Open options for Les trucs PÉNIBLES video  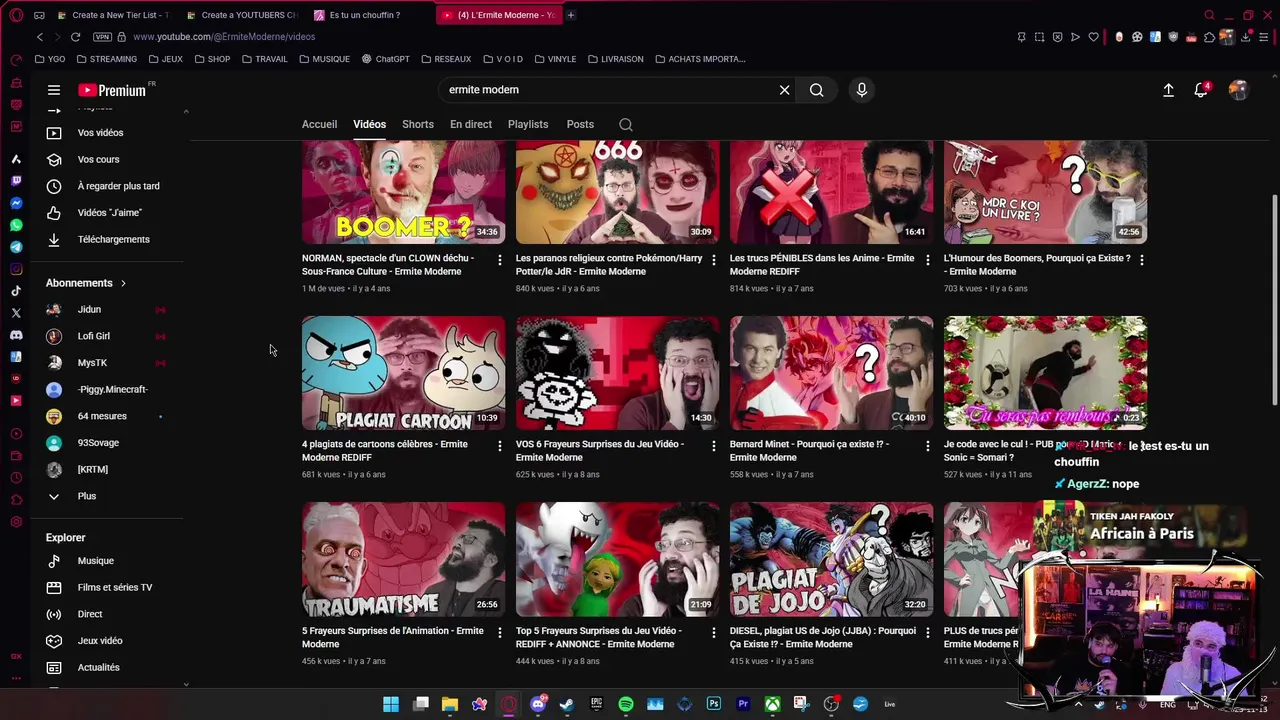point(928,260)
